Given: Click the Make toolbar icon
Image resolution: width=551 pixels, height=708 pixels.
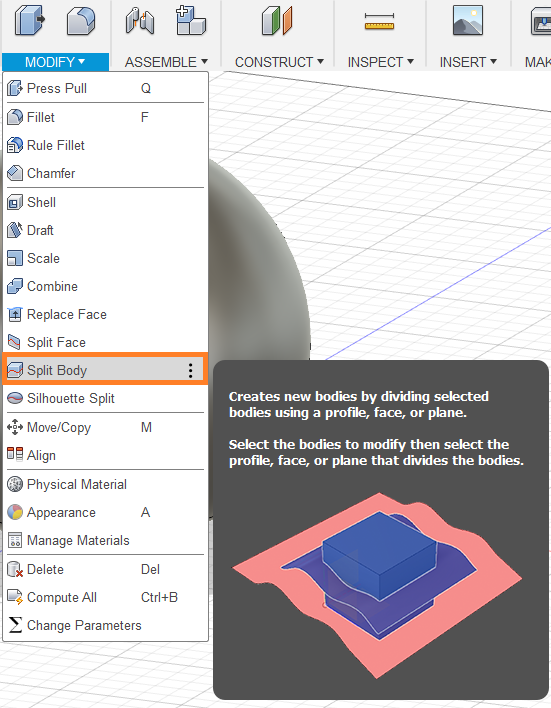Looking at the screenshot, I should [541, 21].
